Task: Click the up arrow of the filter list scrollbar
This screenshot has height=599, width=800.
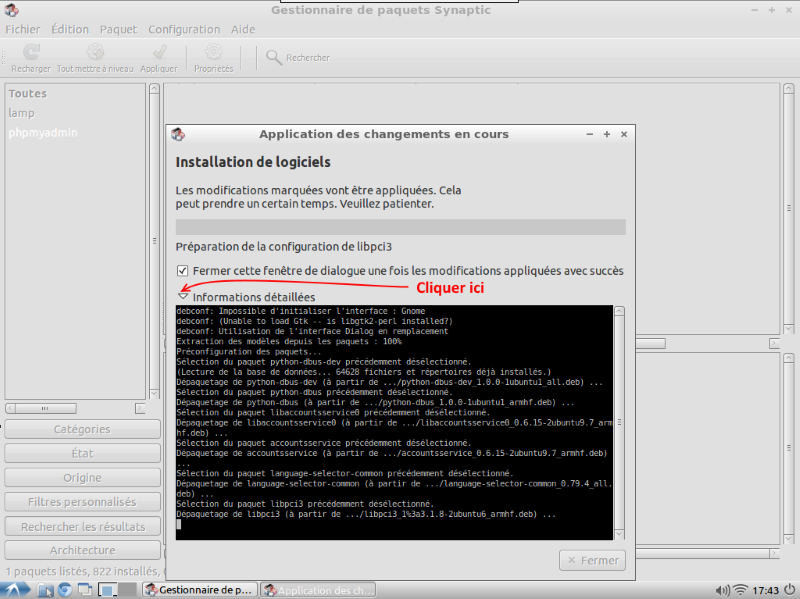Action: tap(154, 89)
